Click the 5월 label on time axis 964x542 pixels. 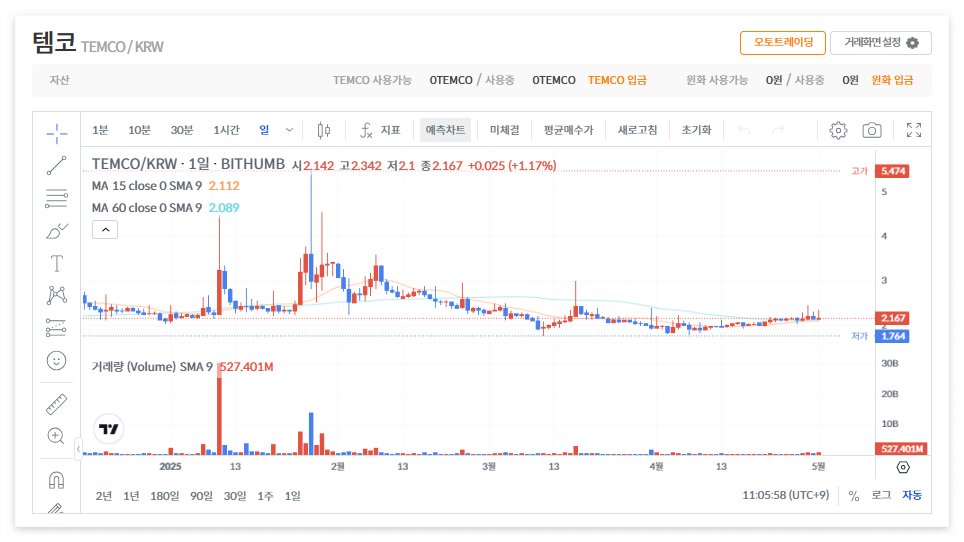pos(818,466)
